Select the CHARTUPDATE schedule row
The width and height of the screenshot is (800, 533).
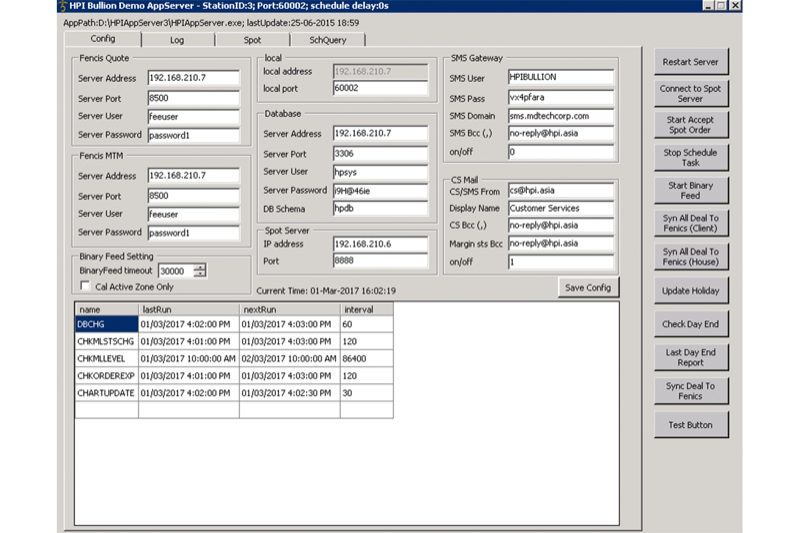pyautogui.click(x=234, y=393)
